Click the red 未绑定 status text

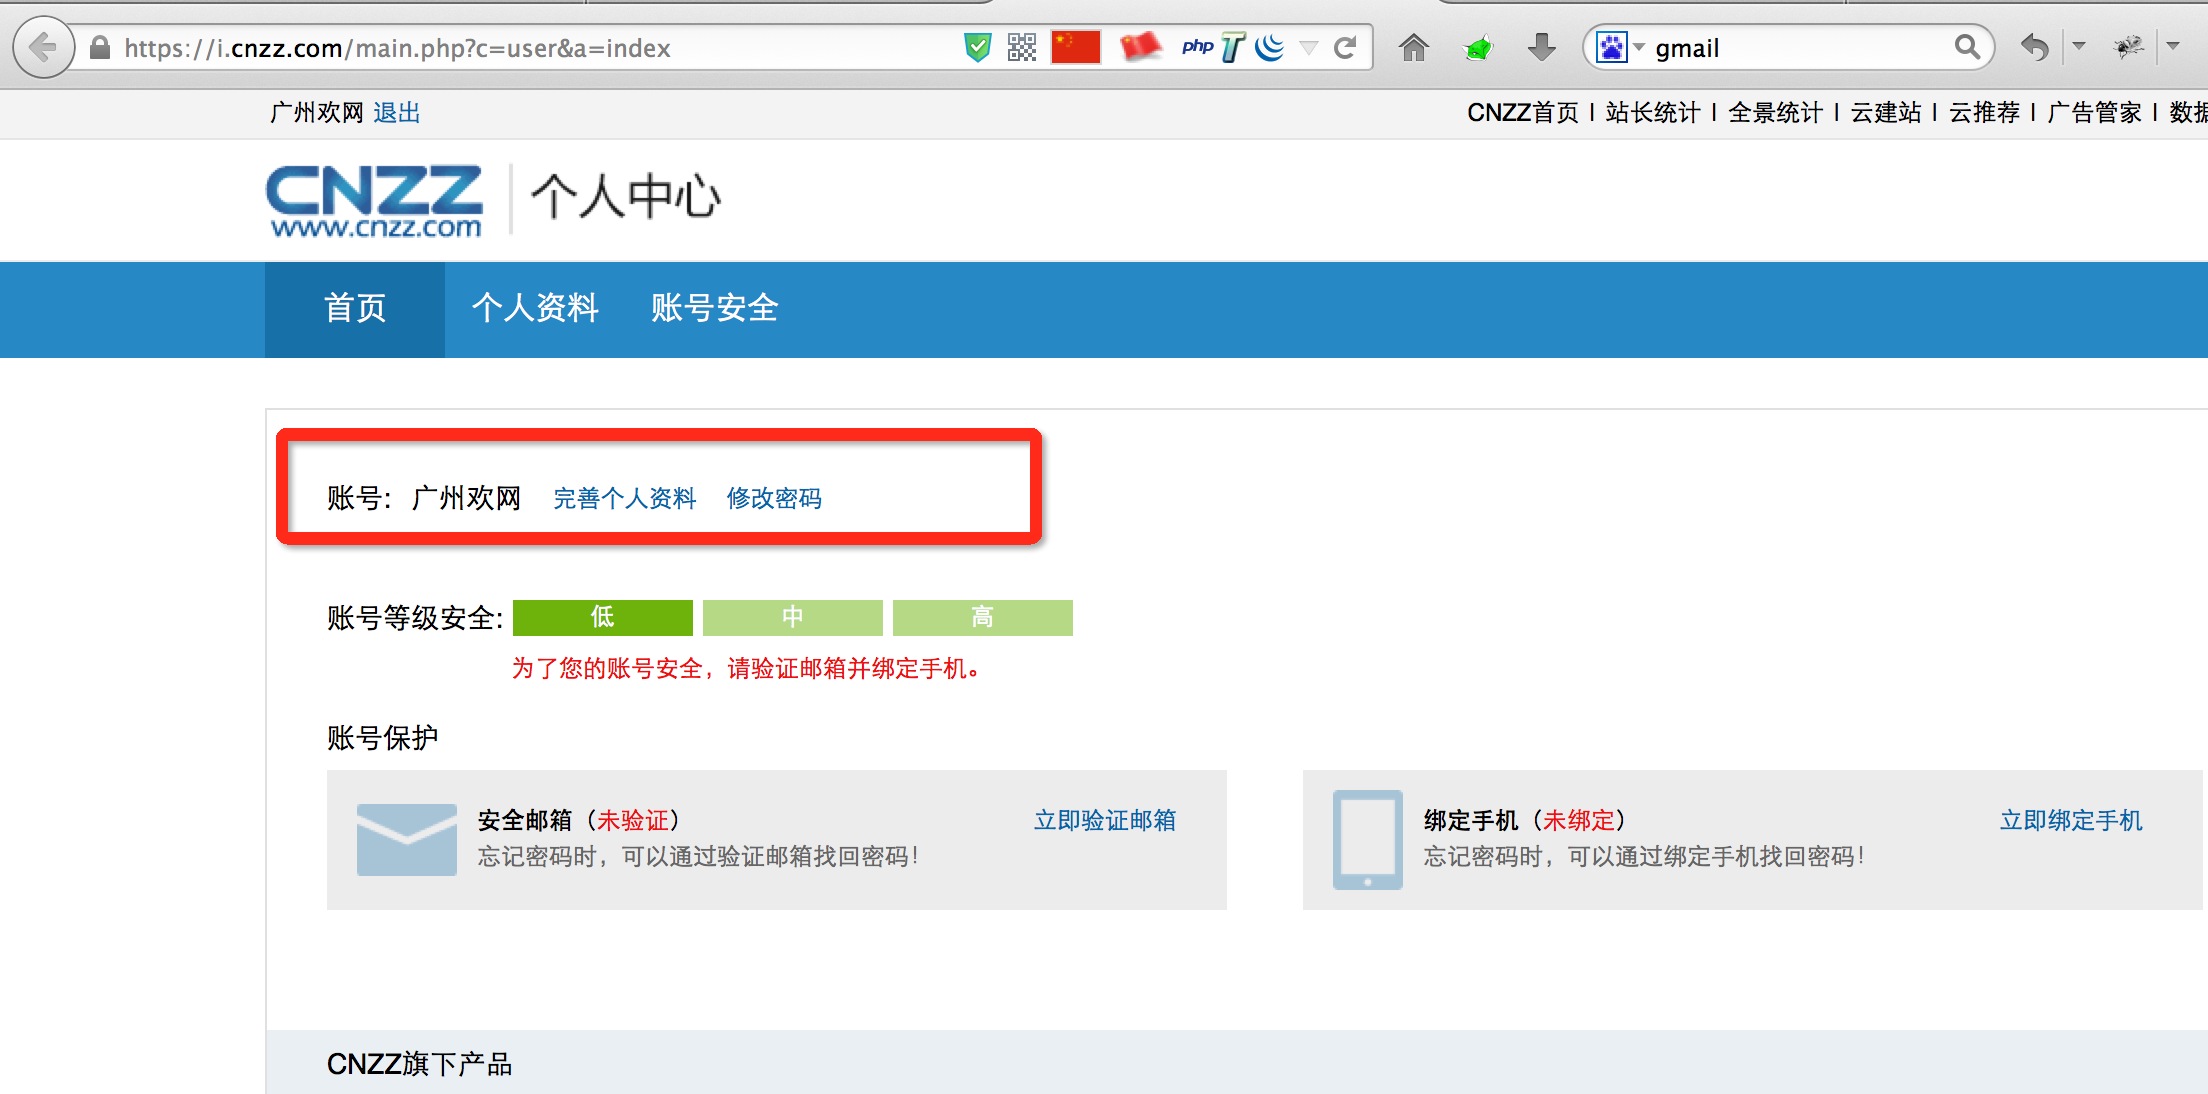[1579, 821]
